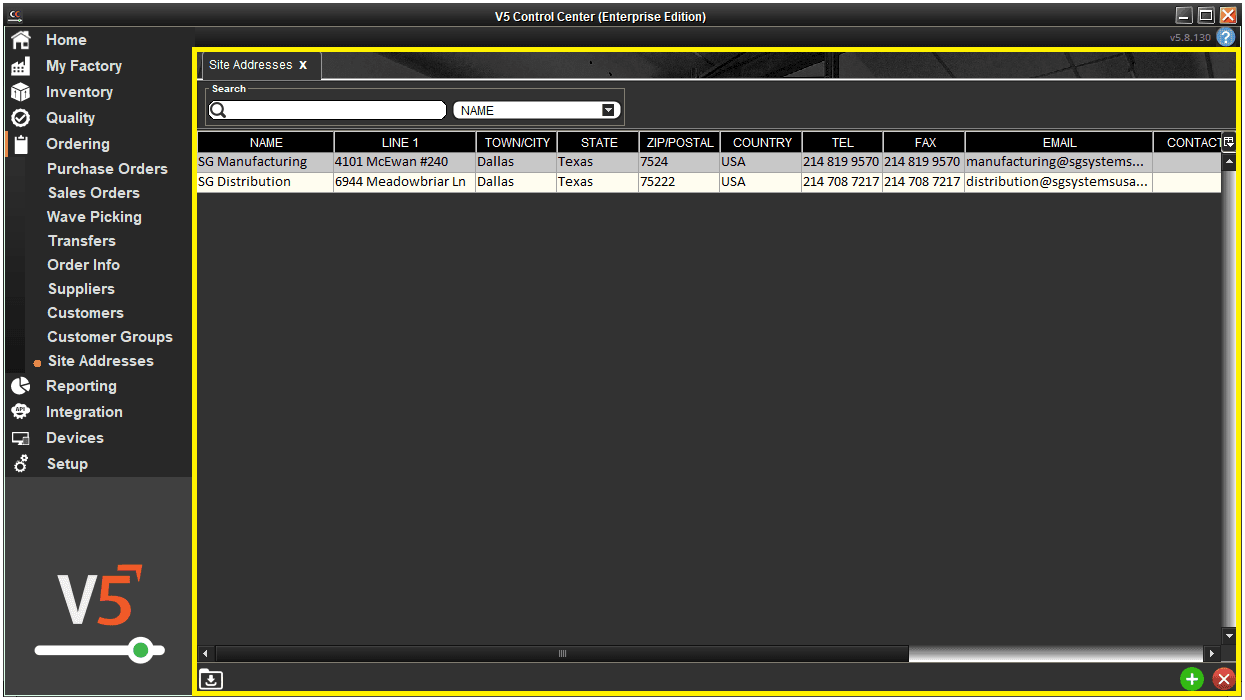
Task: Click the Inventory box icon
Action: [x=20, y=92]
